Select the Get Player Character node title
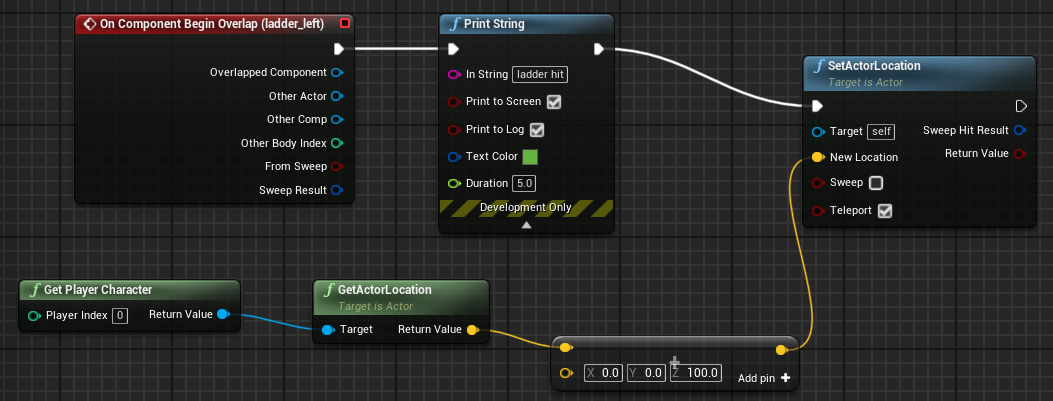Viewport: 1053px width, 401px height. [98, 290]
